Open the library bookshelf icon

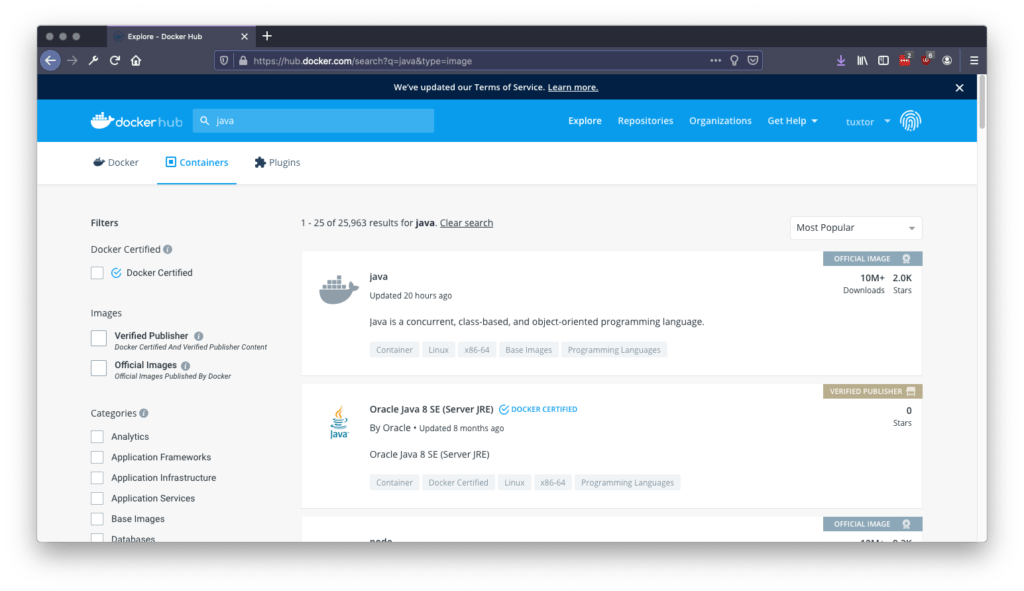862,61
